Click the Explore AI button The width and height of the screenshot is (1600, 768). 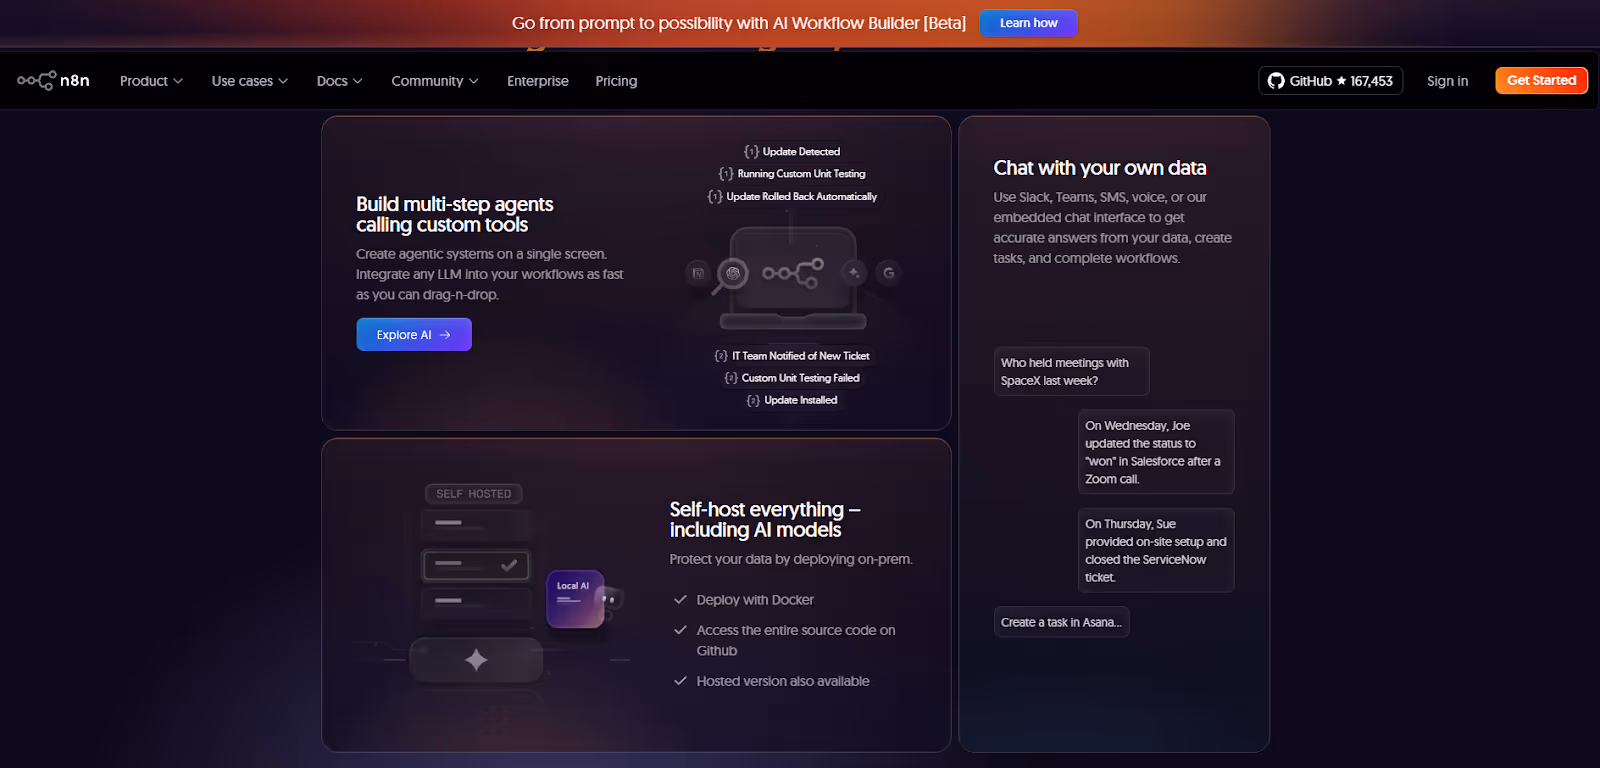tap(414, 335)
